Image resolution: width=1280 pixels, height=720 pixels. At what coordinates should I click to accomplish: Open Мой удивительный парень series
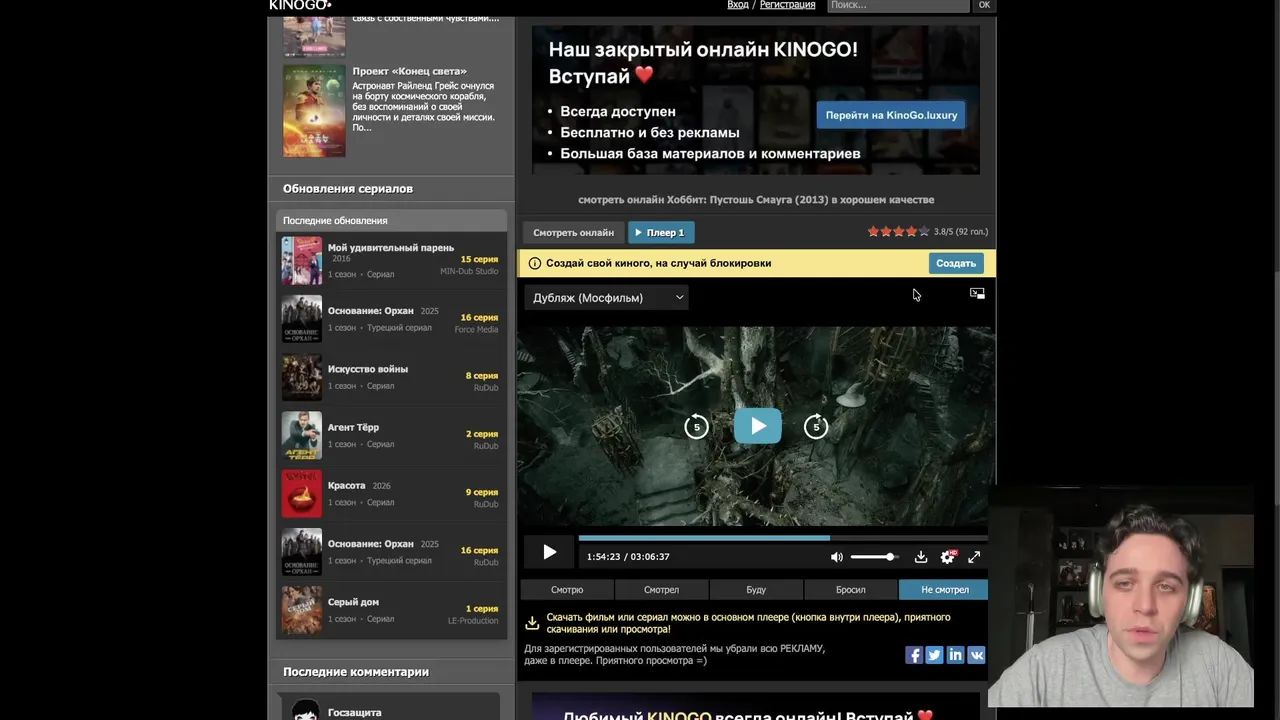pos(391,248)
